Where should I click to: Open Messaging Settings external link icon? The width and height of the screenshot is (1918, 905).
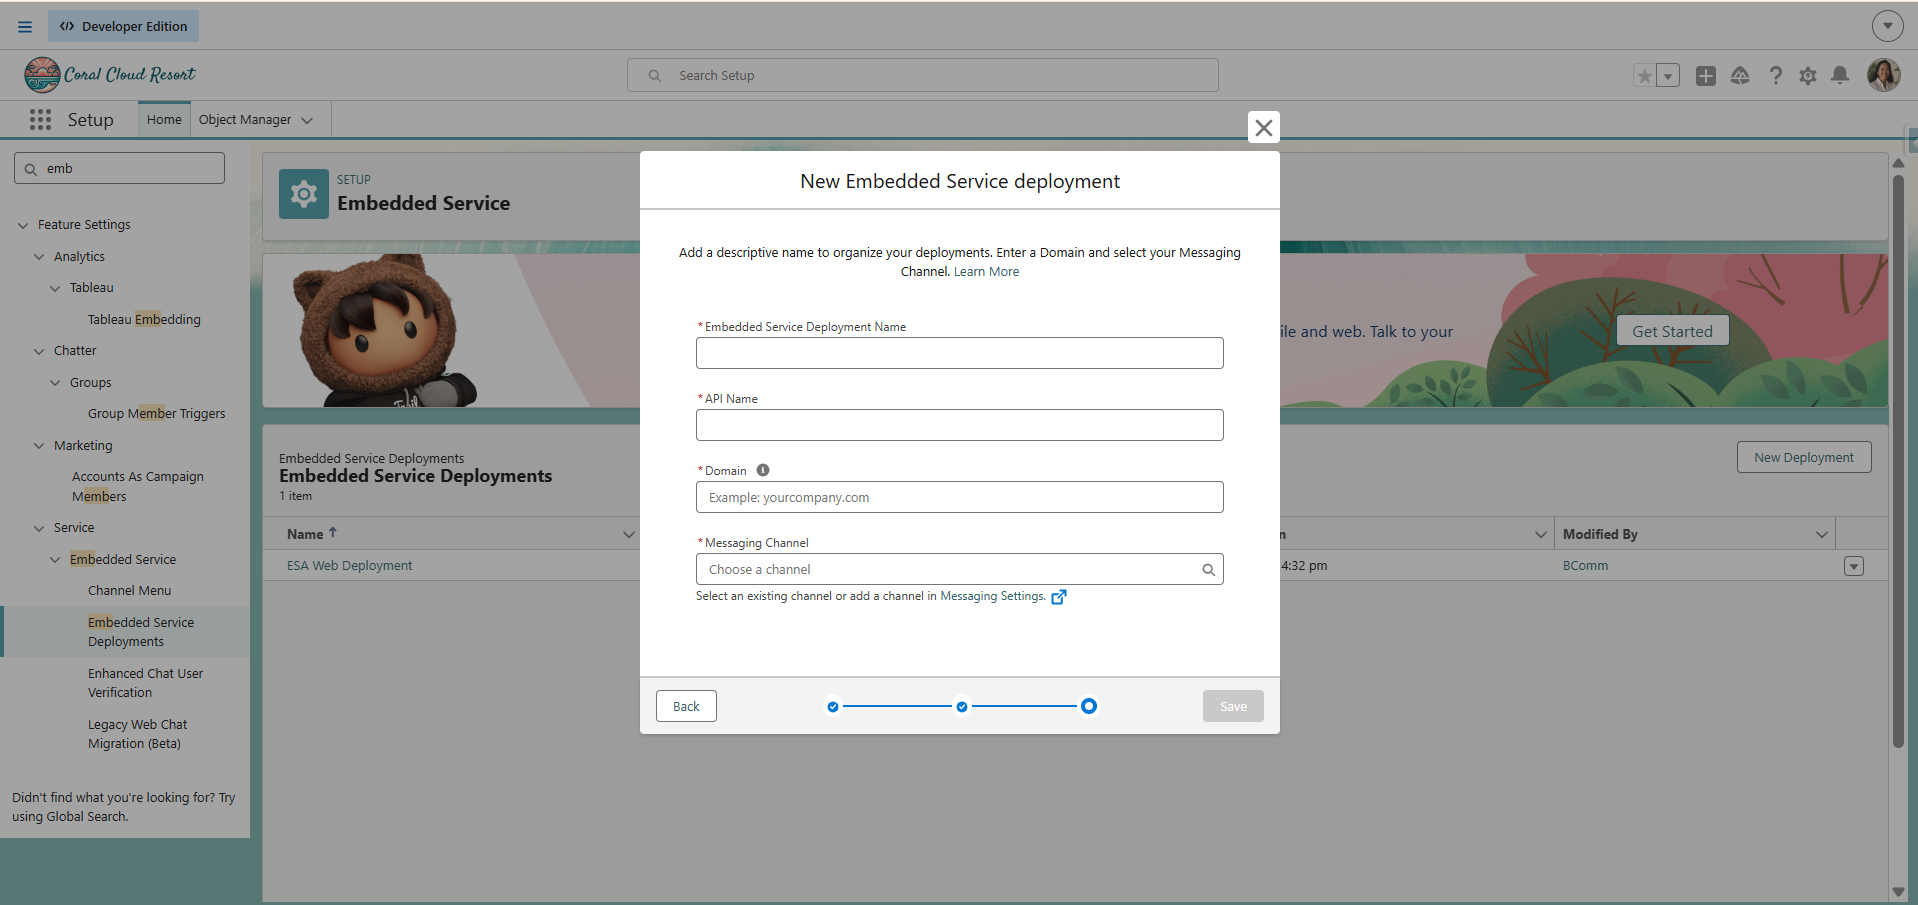coord(1059,597)
